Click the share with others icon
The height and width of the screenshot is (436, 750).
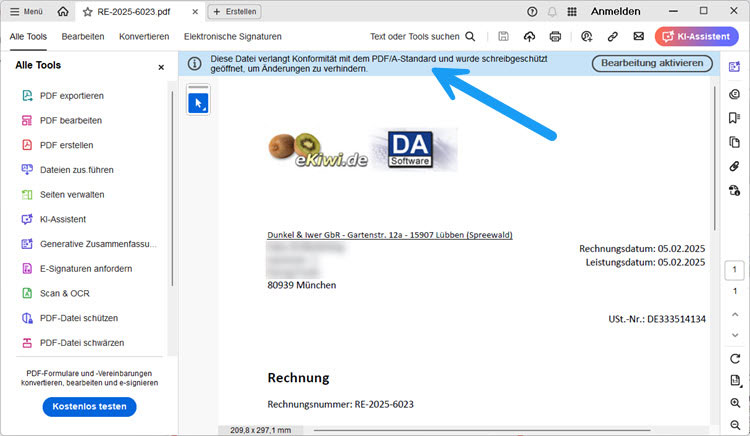pyautogui.click(x=586, y=36)
